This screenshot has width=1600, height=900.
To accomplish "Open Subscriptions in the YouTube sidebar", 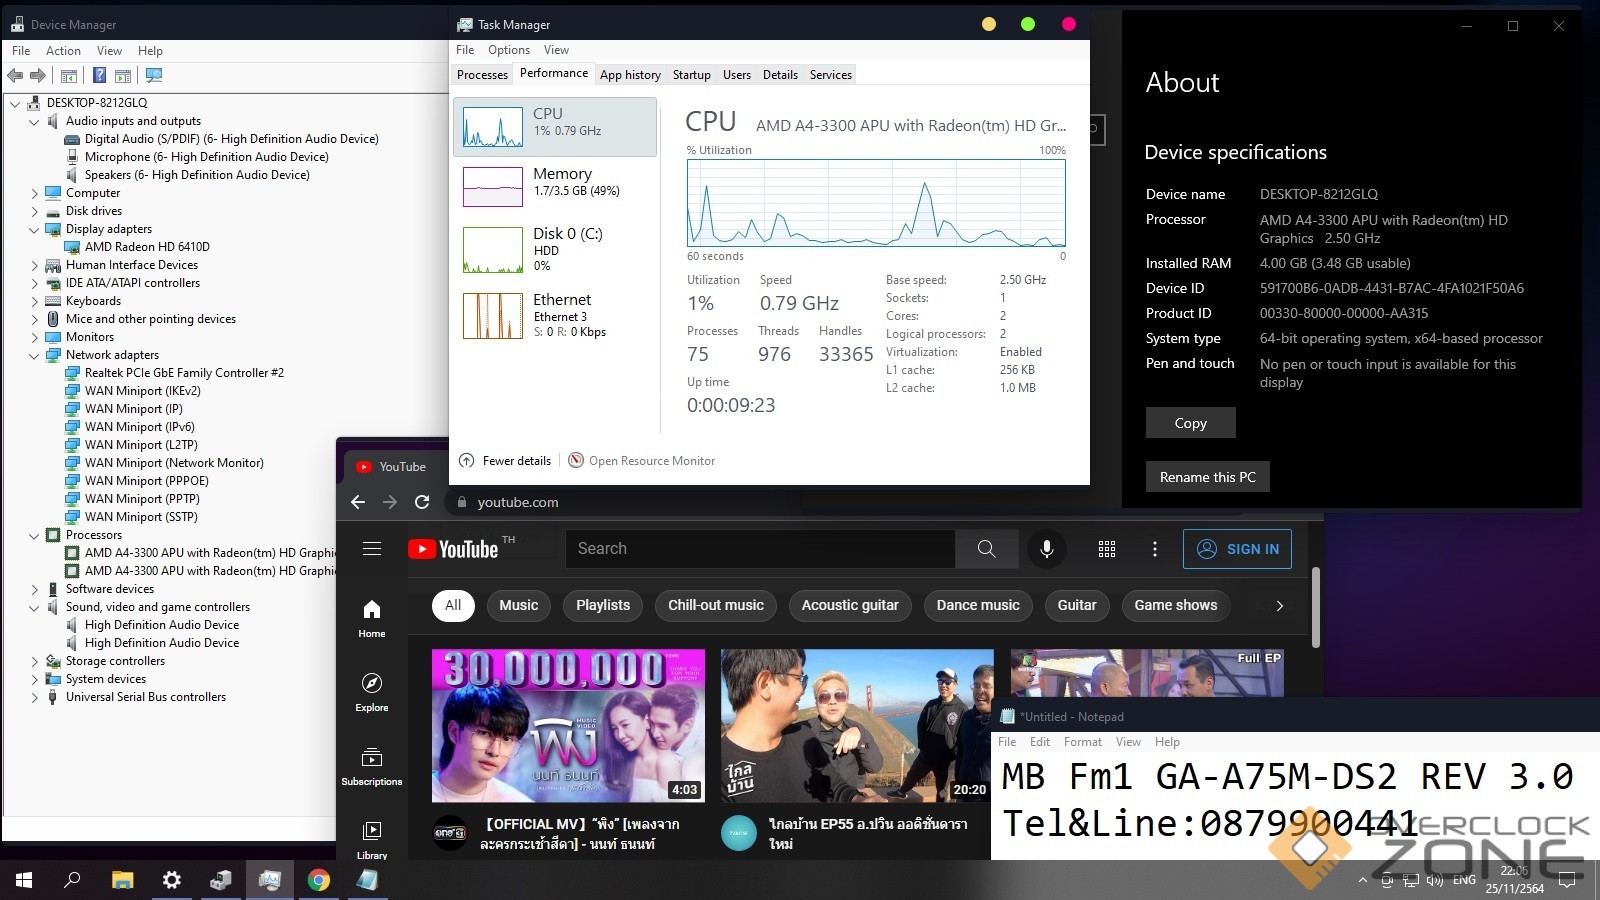I will click(372, 766).
